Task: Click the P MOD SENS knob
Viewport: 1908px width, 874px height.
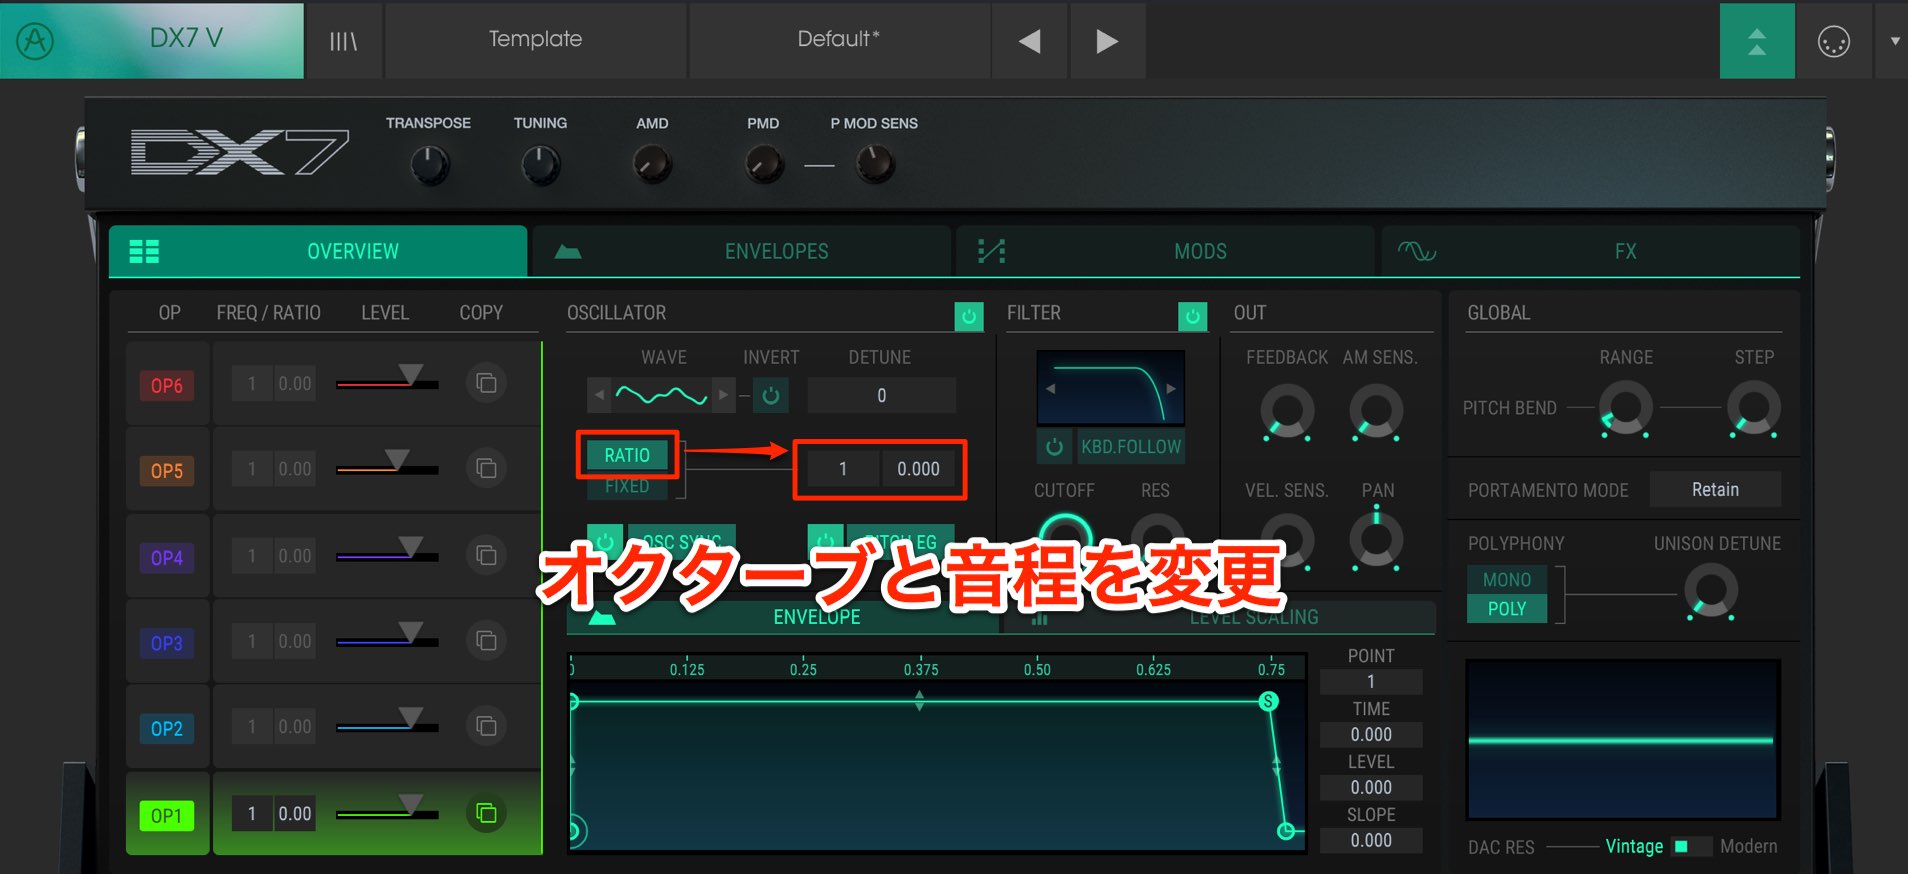Action: pyautogui.click(x=875, y=165)
